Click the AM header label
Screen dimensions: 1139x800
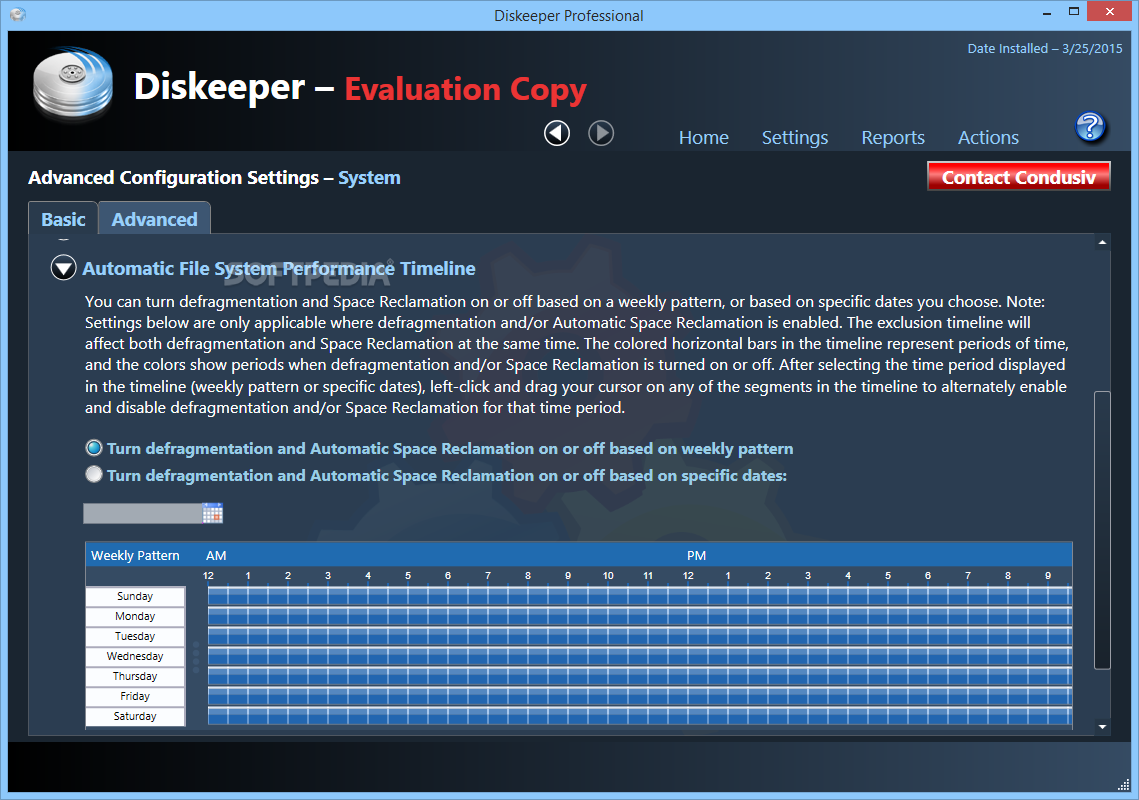point(216,555)
